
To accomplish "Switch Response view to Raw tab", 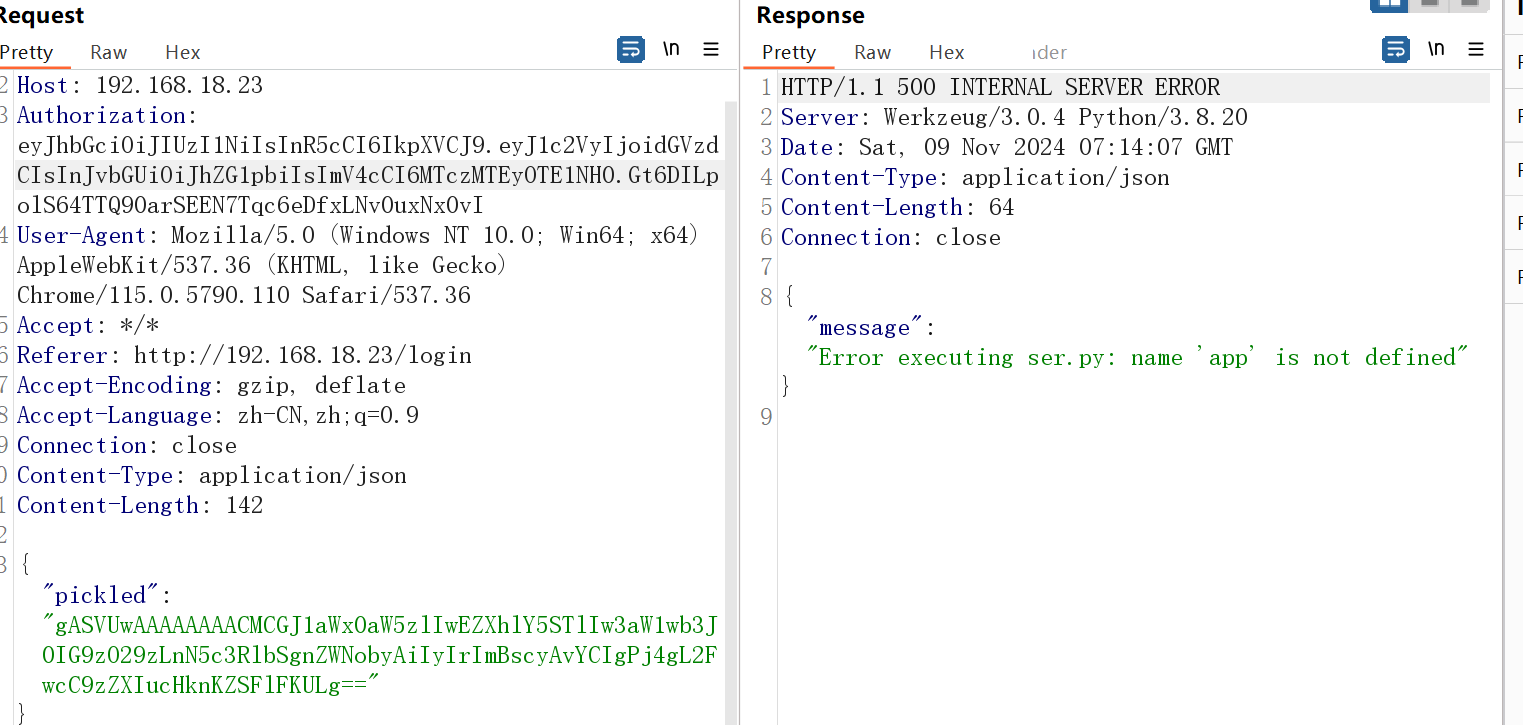I will click(x=873, y=52).
